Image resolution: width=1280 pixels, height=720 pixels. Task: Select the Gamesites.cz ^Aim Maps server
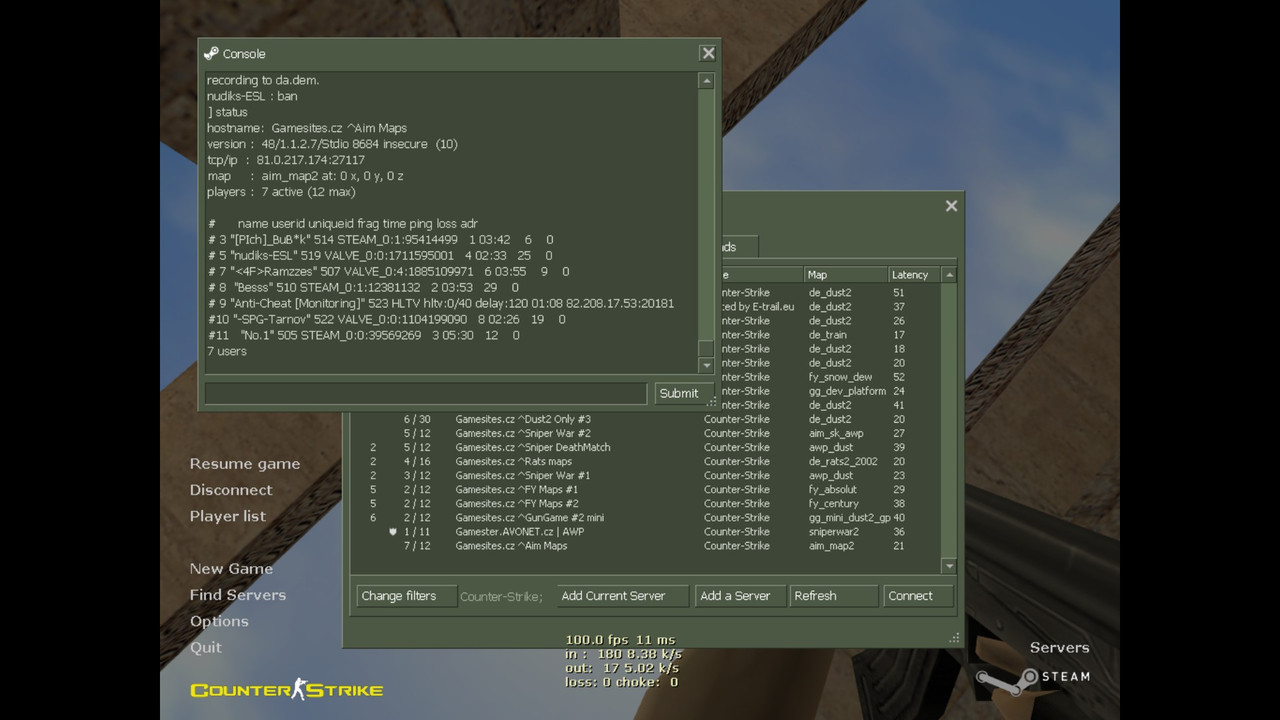click(x=645, y=546)
